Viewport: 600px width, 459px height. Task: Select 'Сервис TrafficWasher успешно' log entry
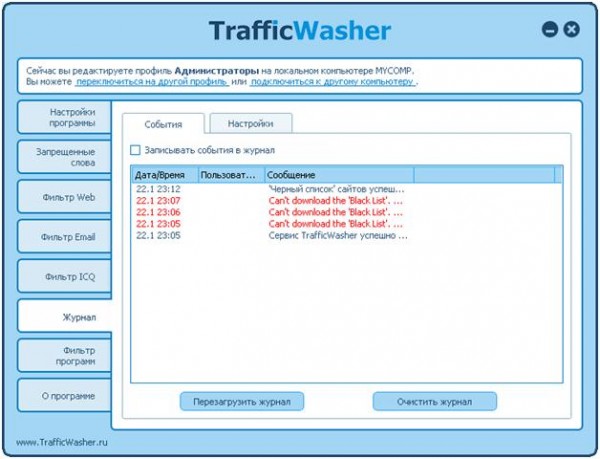pyautogui.click(x=346, y=235)
